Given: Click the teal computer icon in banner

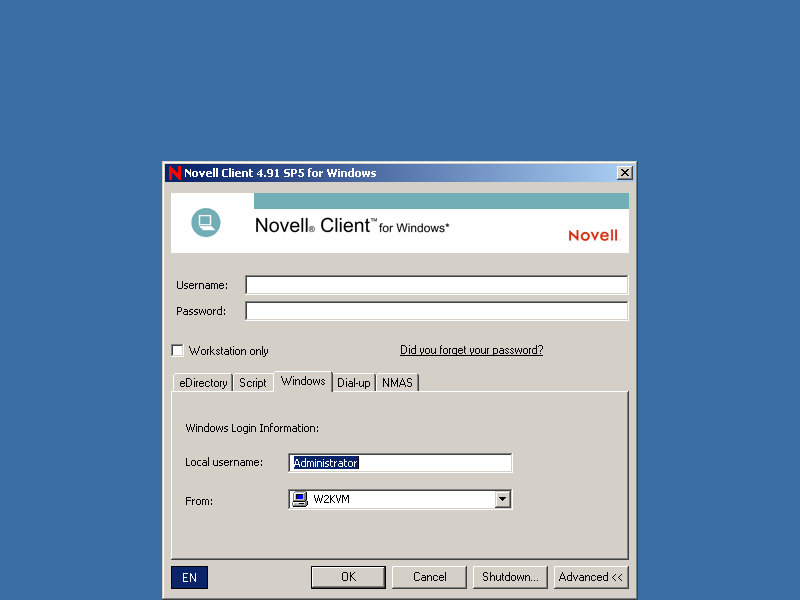Looking at the screenshot, I should (x=206, y=222).
